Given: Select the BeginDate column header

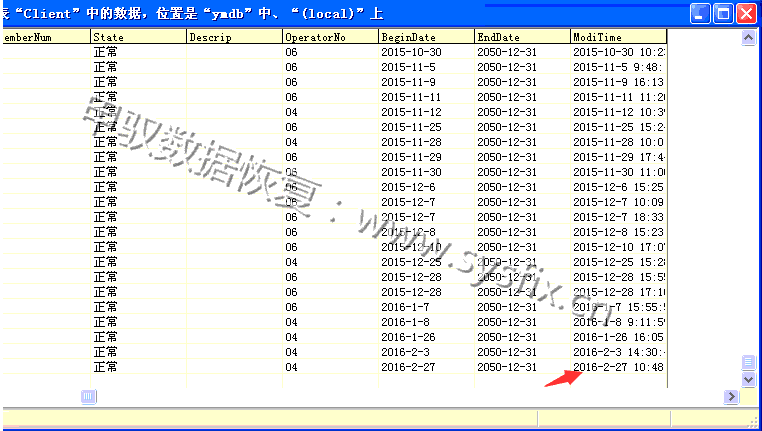Looking at the screenshot, I should (x=426, y=37).
